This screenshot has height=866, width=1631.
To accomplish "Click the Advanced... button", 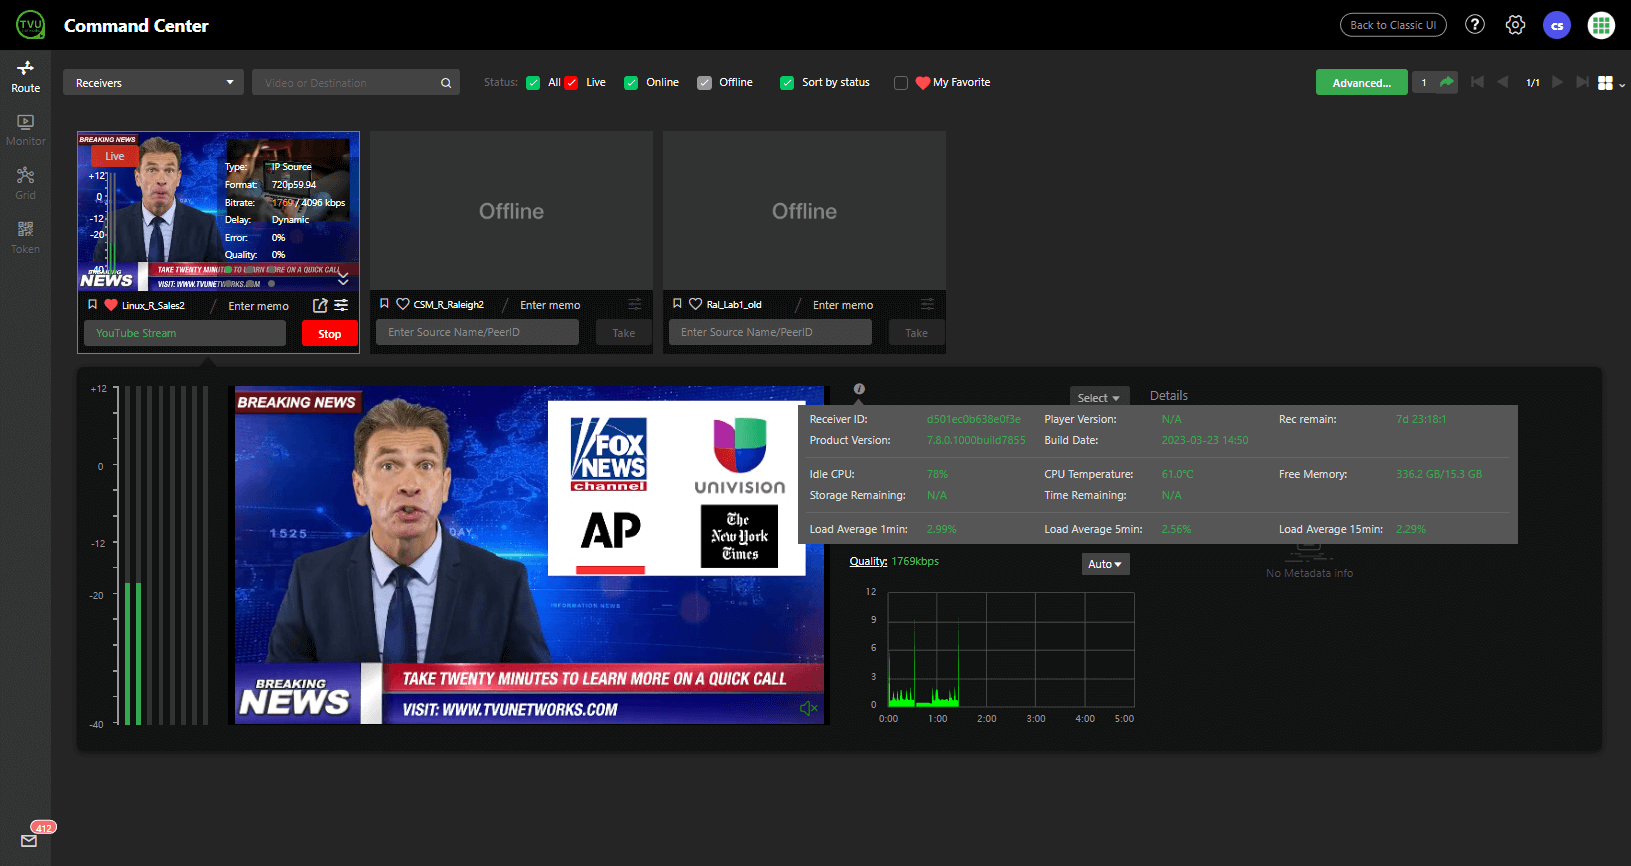I will pyautogui.click(x=1361, y=82).
